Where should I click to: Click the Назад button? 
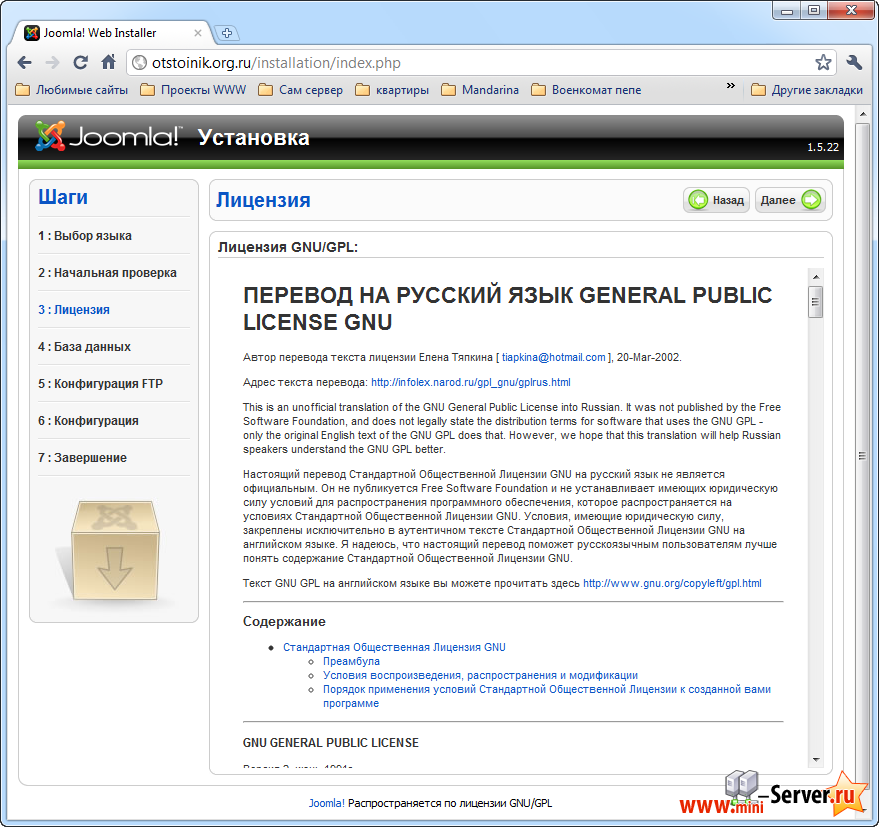tap(716, 200)
